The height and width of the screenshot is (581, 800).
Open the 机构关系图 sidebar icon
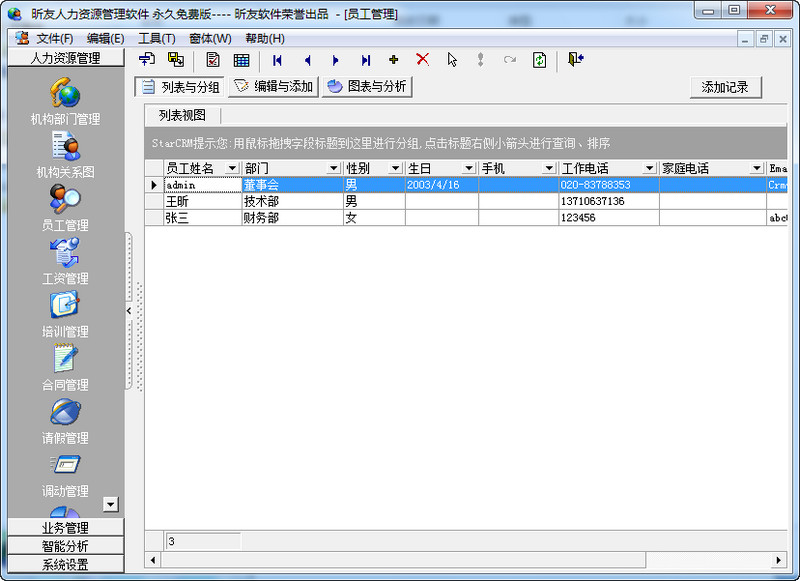pos(65,146)
